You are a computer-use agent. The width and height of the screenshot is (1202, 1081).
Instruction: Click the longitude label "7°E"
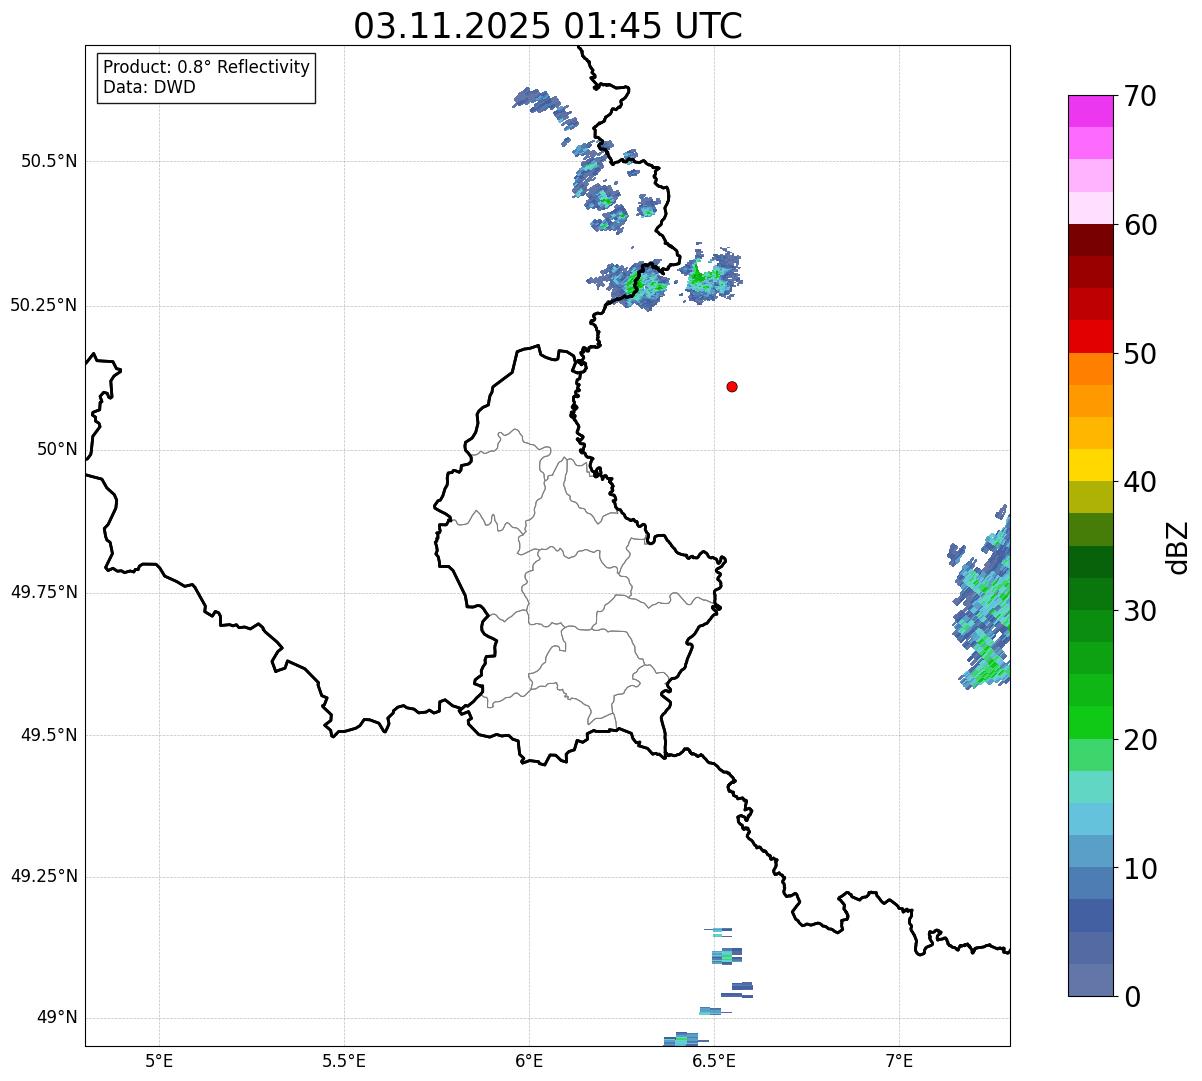[900, 1060]
